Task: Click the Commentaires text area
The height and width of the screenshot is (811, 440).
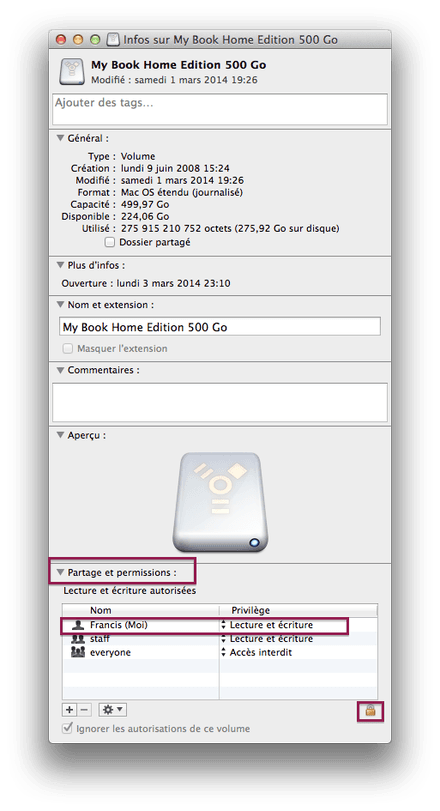Action: tap(220, 402)
